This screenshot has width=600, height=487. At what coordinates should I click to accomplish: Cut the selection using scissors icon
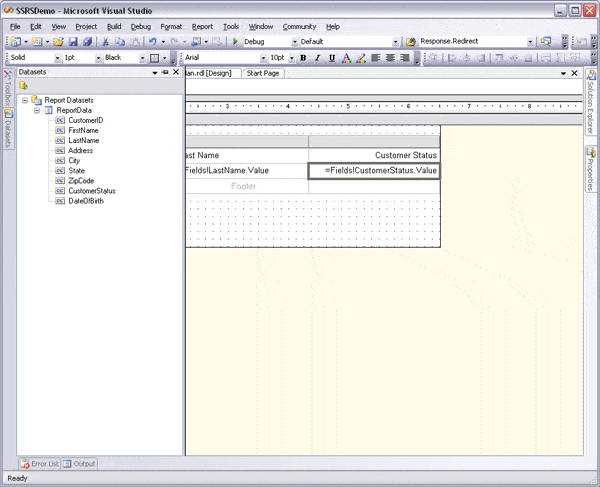[105, 41]
